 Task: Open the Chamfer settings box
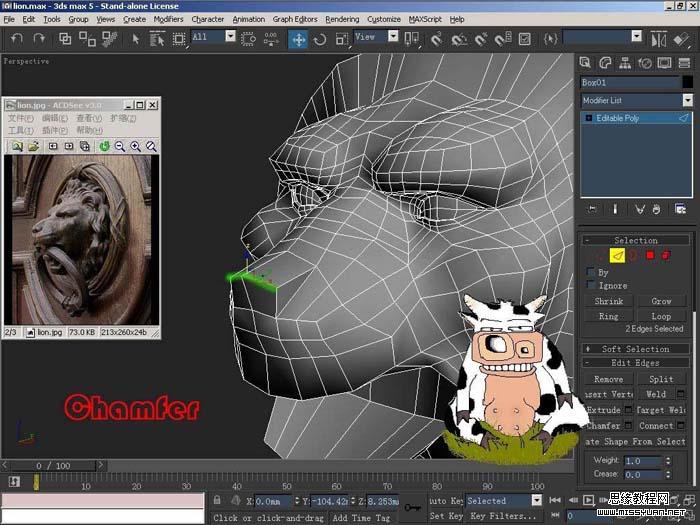pyautogui.click(x=628, y=425)
